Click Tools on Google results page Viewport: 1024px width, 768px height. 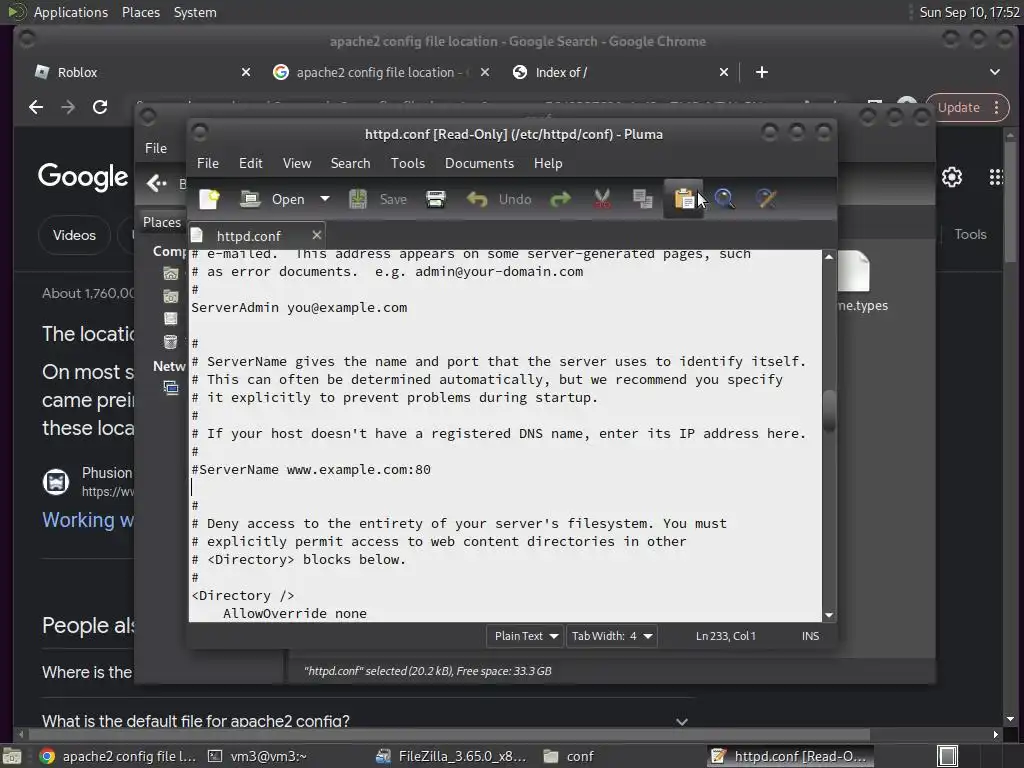click(970, 234)
